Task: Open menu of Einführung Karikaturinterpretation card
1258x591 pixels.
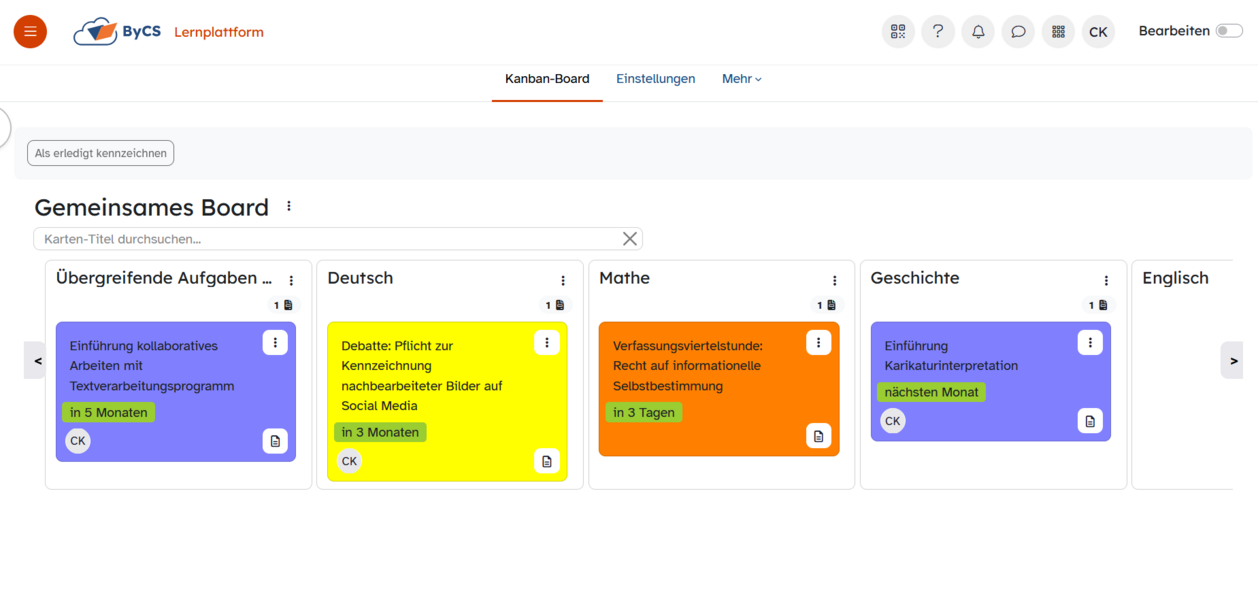Action: (1090, 342)
